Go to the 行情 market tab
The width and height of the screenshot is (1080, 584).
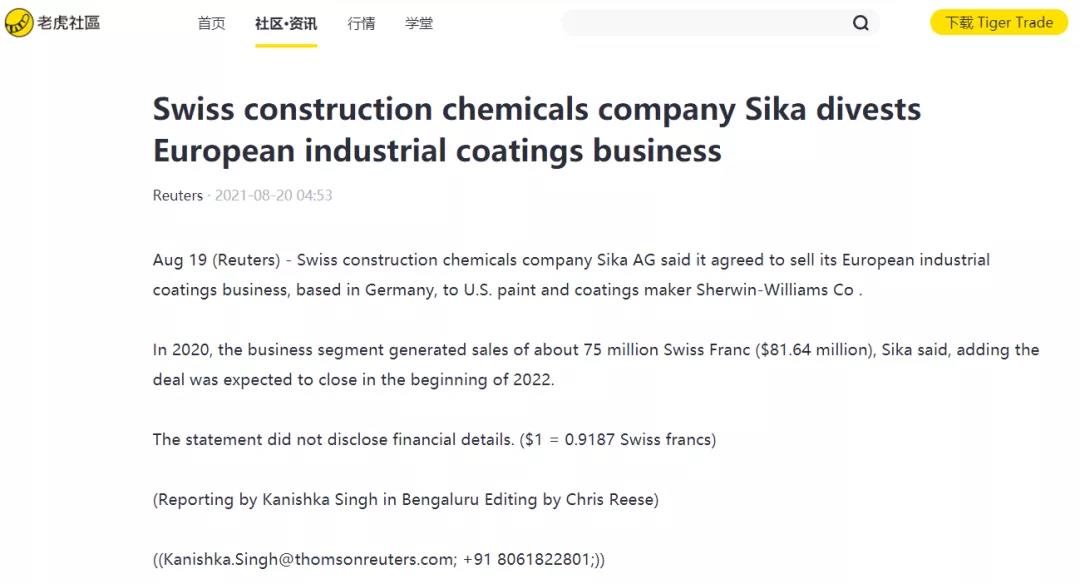click(x=361, y=23)
